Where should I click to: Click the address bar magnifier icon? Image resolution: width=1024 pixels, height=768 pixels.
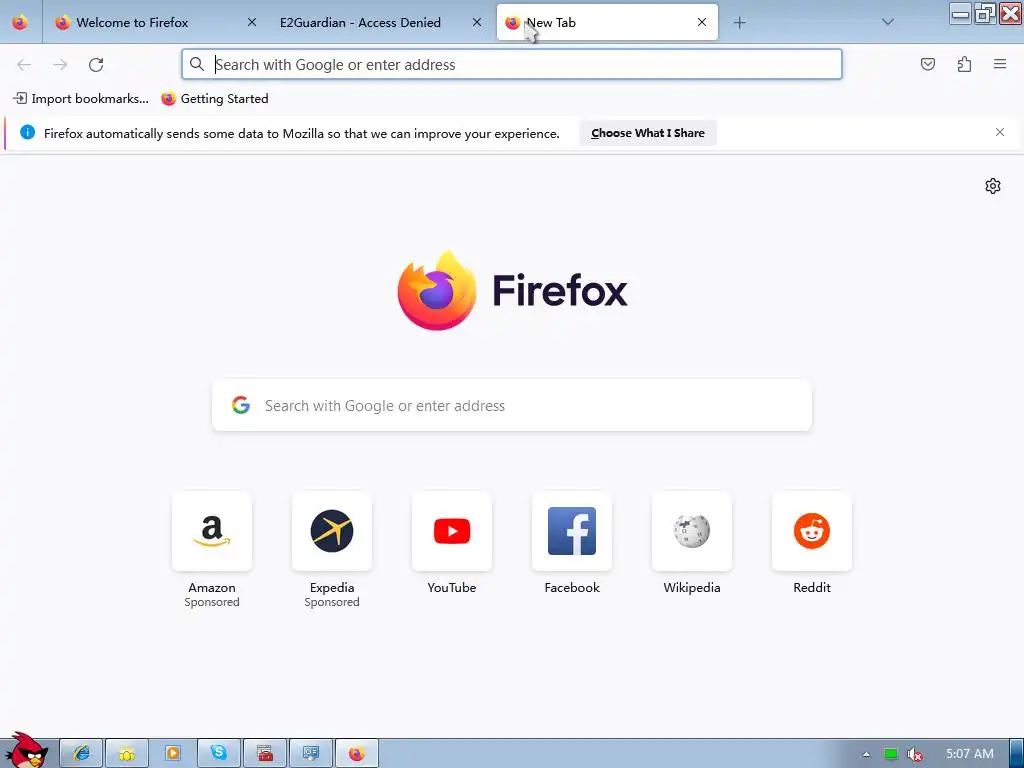197,64
